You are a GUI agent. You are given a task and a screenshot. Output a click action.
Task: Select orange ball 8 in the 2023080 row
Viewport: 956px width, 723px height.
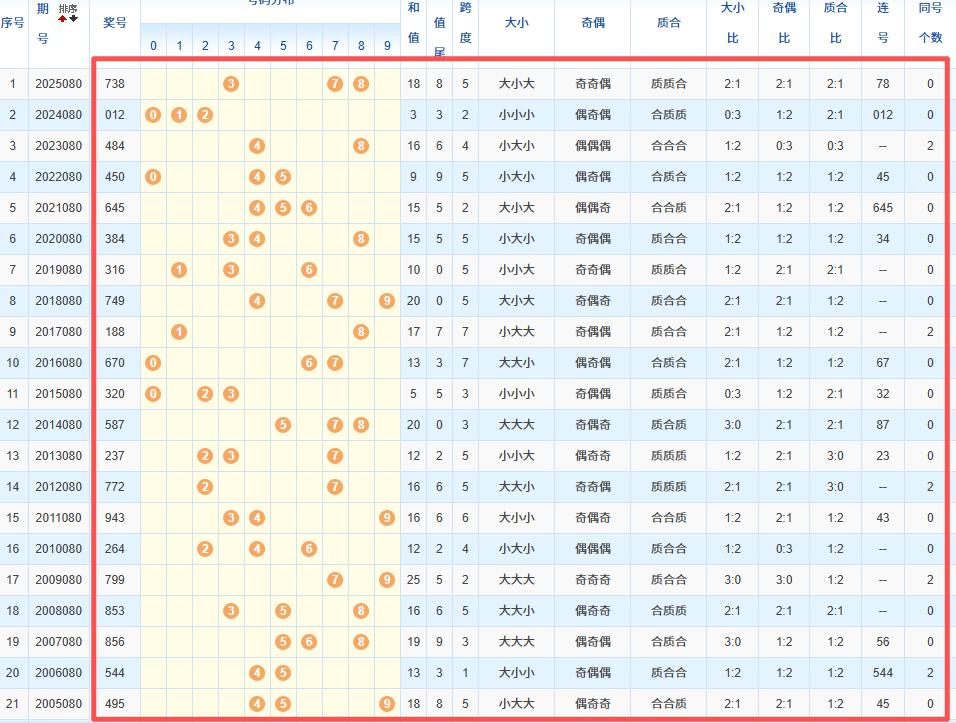(361, 146)
